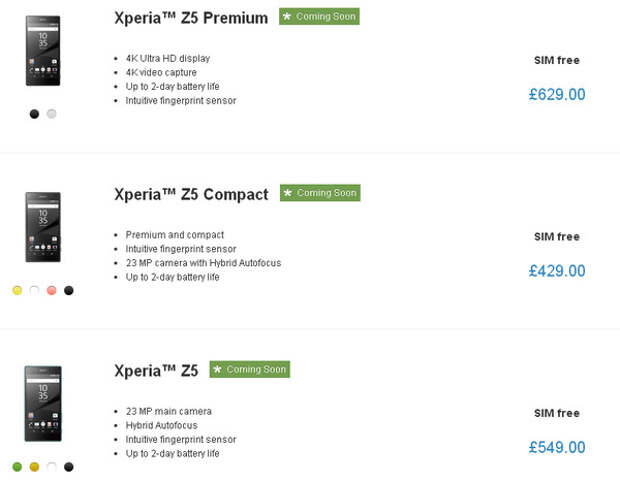Pick gold color for Xperia Z5
This screenshot has height=481, width=620.
[x=34, y=467]
